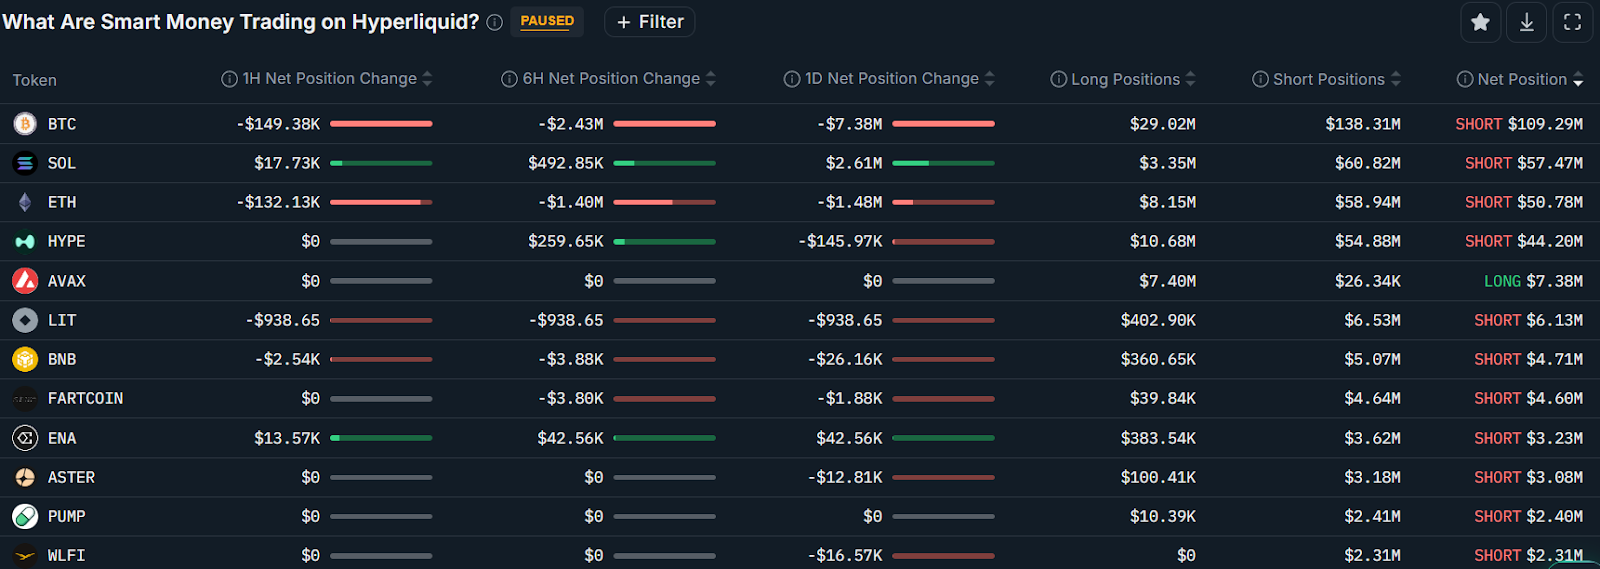Click the star favorite icon
Viewport: 1600px width, 569px height.
pyautogui.click(x=1480, y=22)
